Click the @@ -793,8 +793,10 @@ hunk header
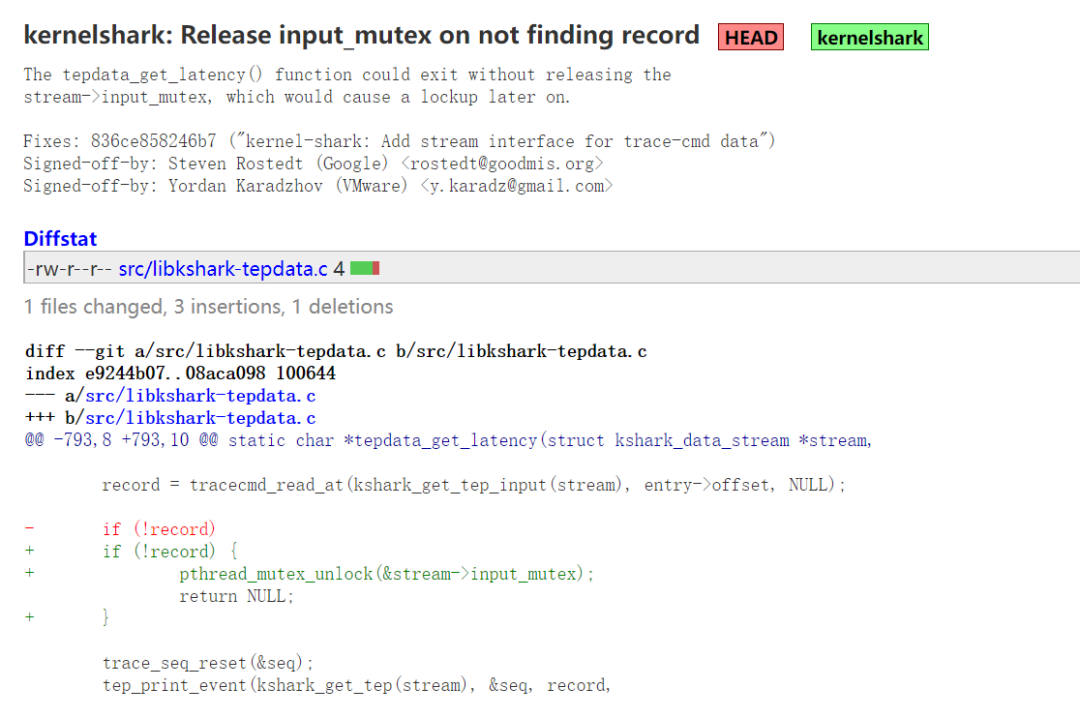This screenshot has width=1080, height=718. [448, 440]
